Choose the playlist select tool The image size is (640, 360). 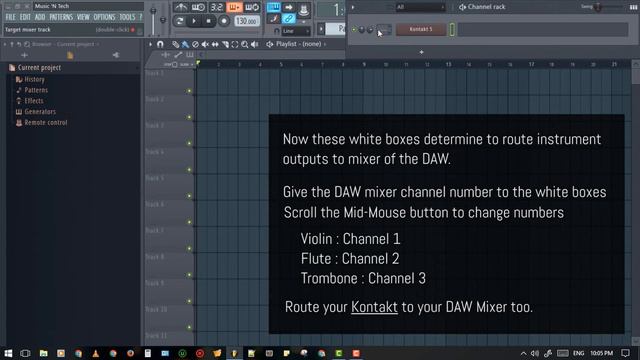(235, 44)
